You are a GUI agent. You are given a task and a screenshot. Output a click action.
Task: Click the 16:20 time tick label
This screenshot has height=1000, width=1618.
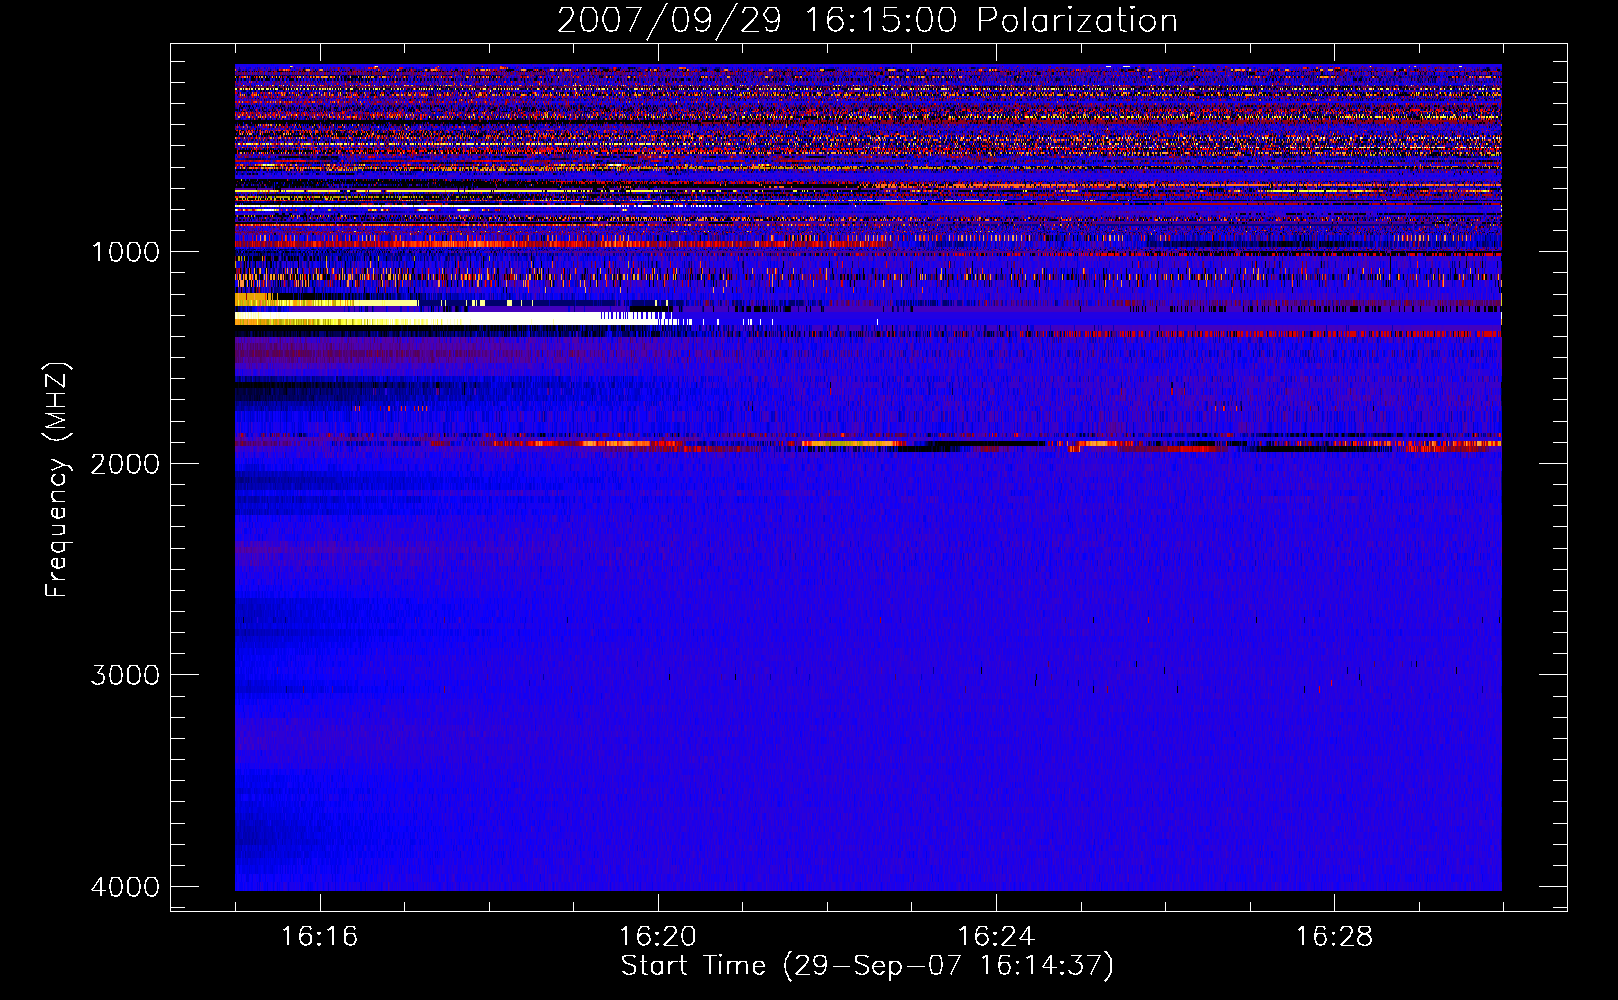[x=657, y=936]
